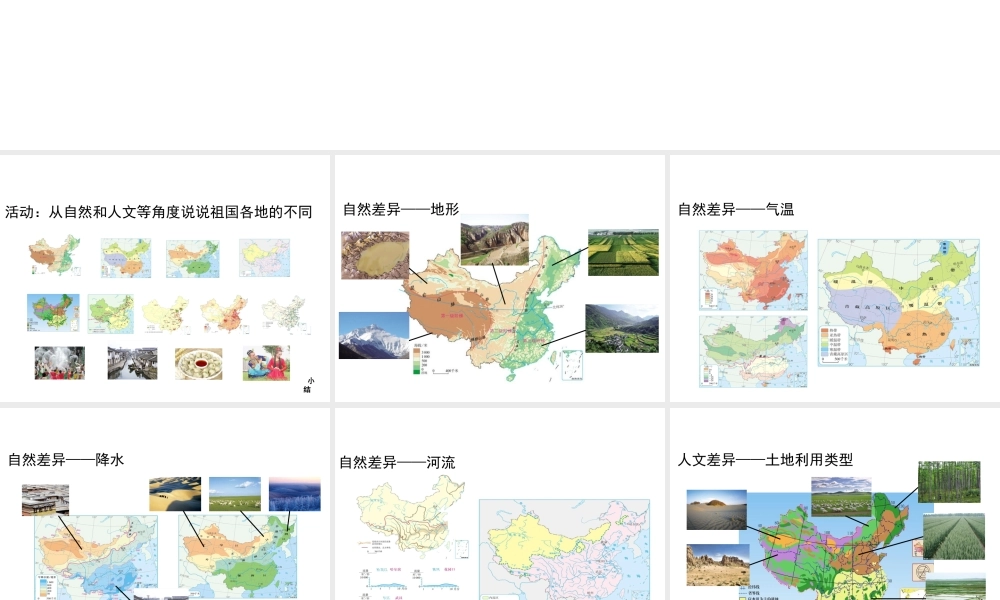Select the title text 自然差异——降水

click(x=66, y=460)
